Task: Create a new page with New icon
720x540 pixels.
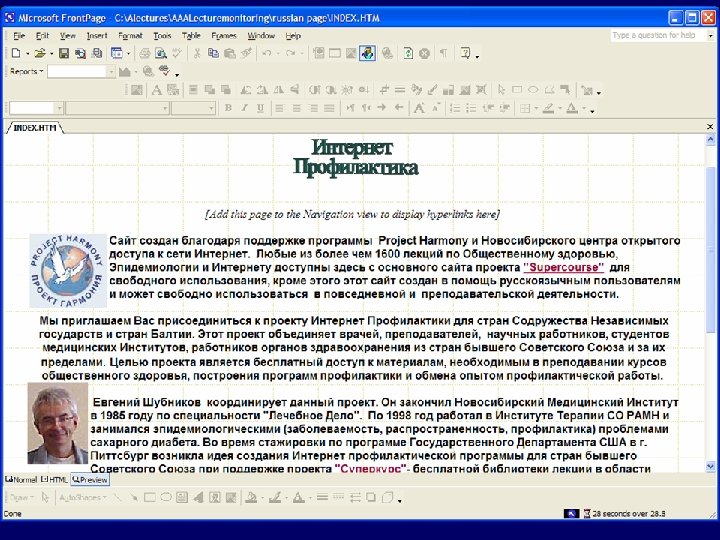Action: (x=16, y=53)
